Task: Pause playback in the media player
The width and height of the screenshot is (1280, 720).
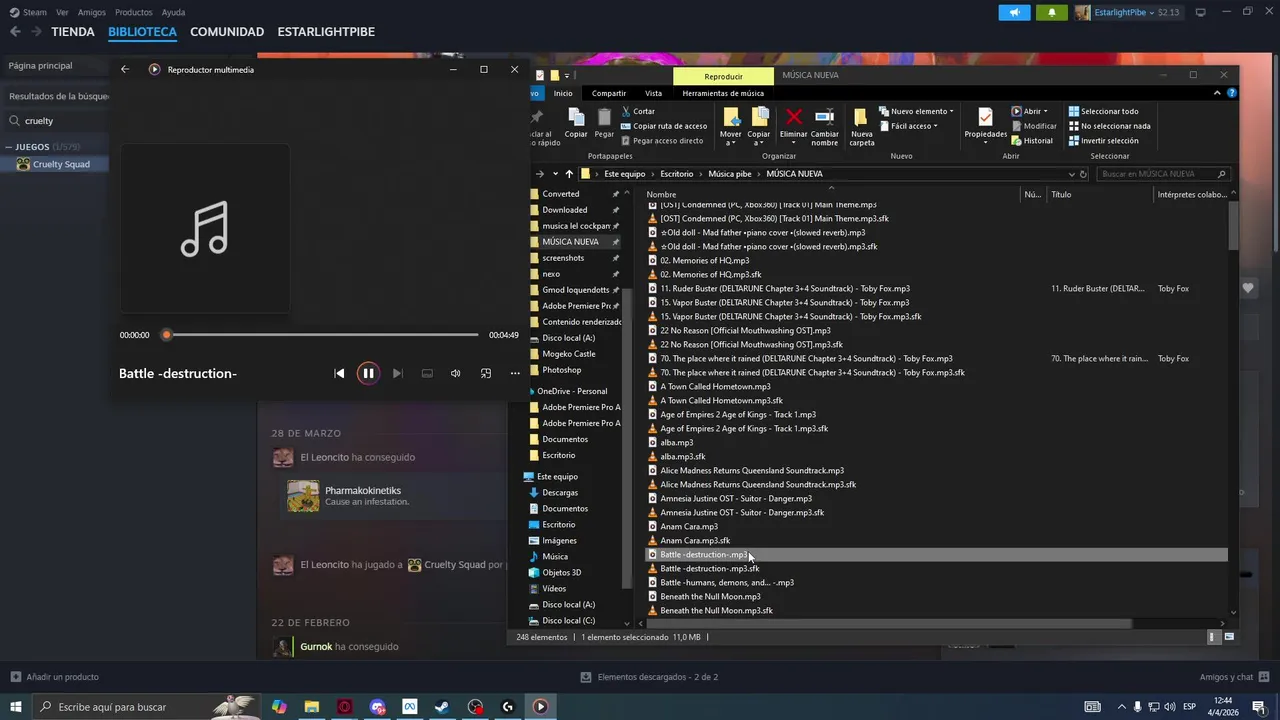Action: click(368, 373)
